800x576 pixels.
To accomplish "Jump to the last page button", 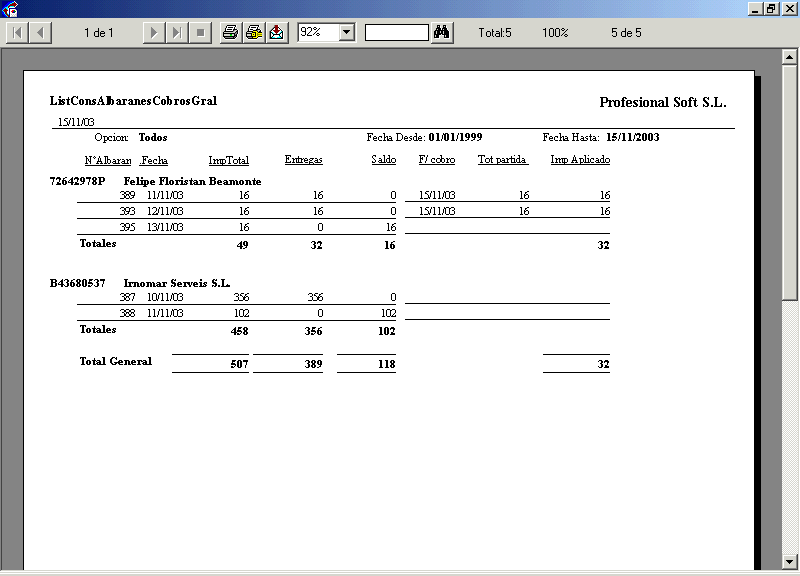I will [176, 33].
